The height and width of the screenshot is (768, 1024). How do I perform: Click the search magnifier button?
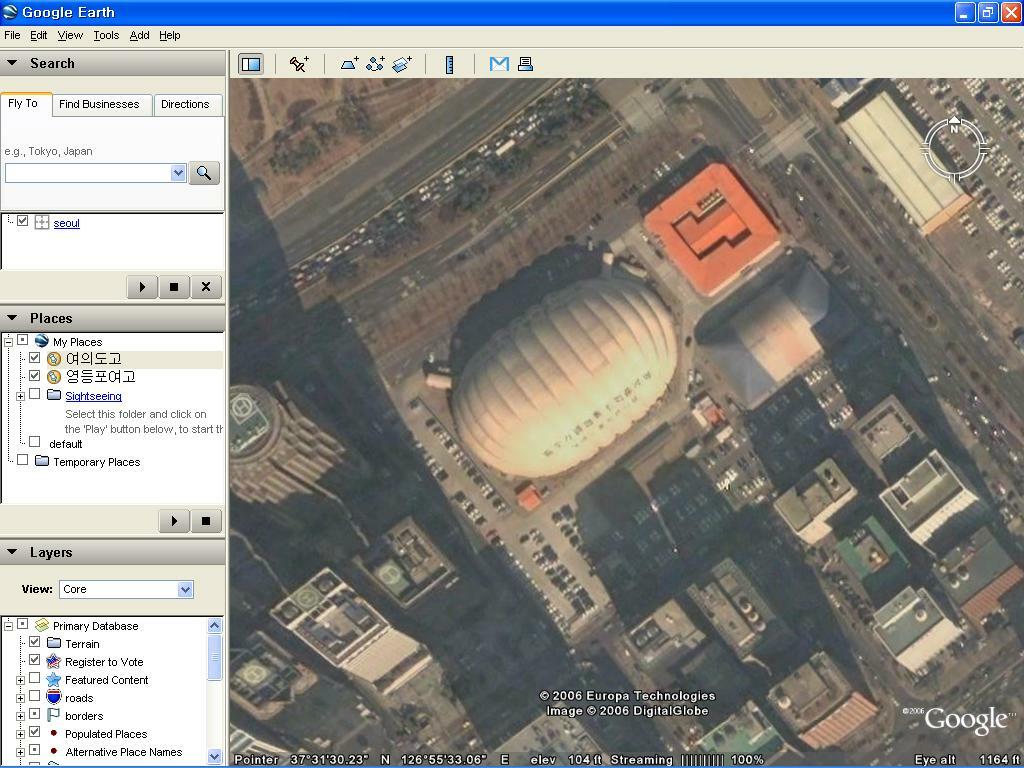pos(203,173)
